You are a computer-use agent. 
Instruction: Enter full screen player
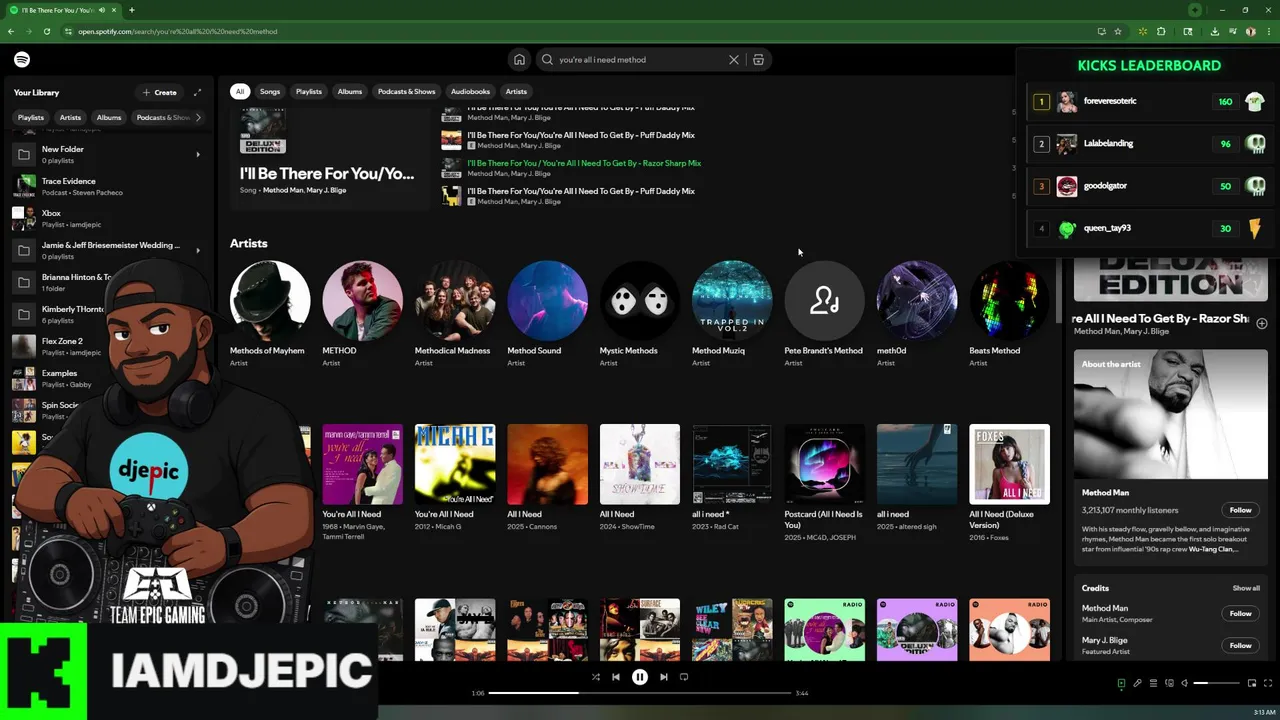[1267, 683]
